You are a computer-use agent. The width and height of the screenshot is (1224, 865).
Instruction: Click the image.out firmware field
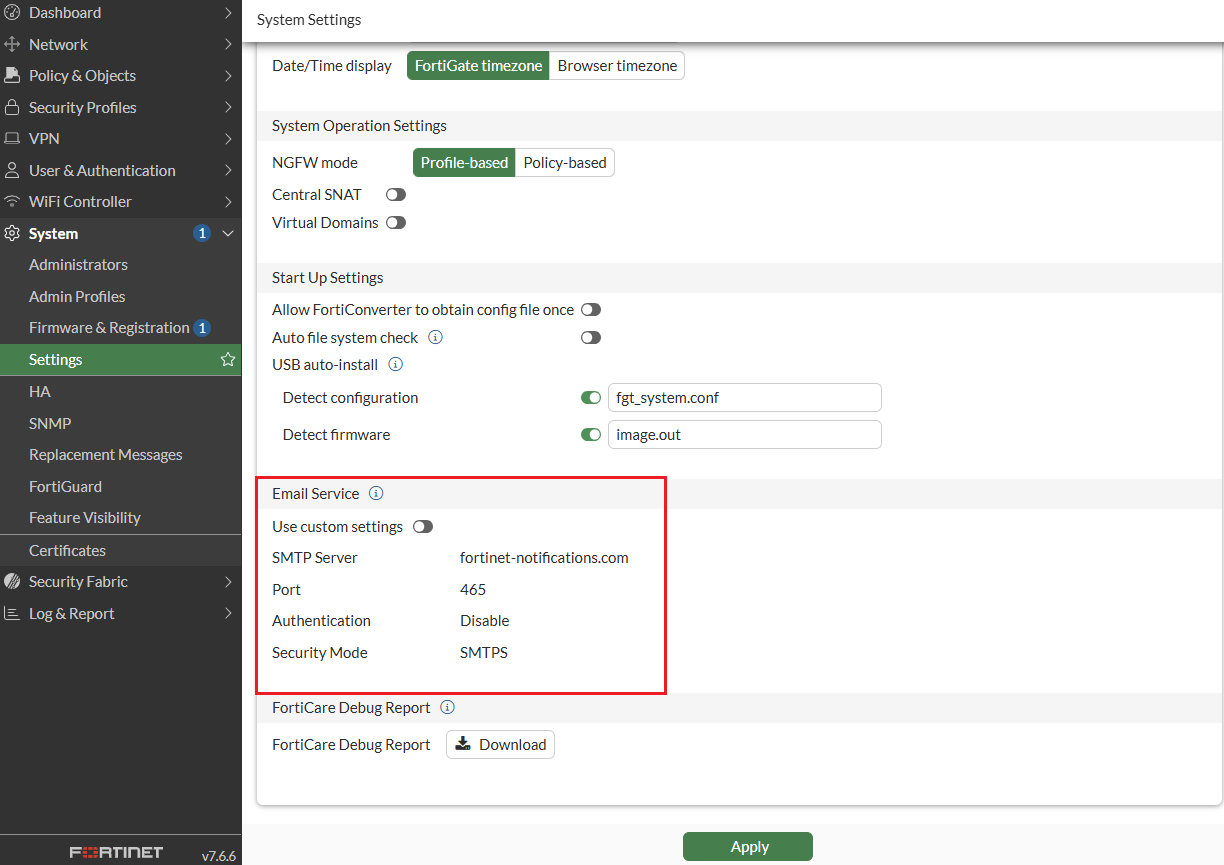click(x=745, y=435)
